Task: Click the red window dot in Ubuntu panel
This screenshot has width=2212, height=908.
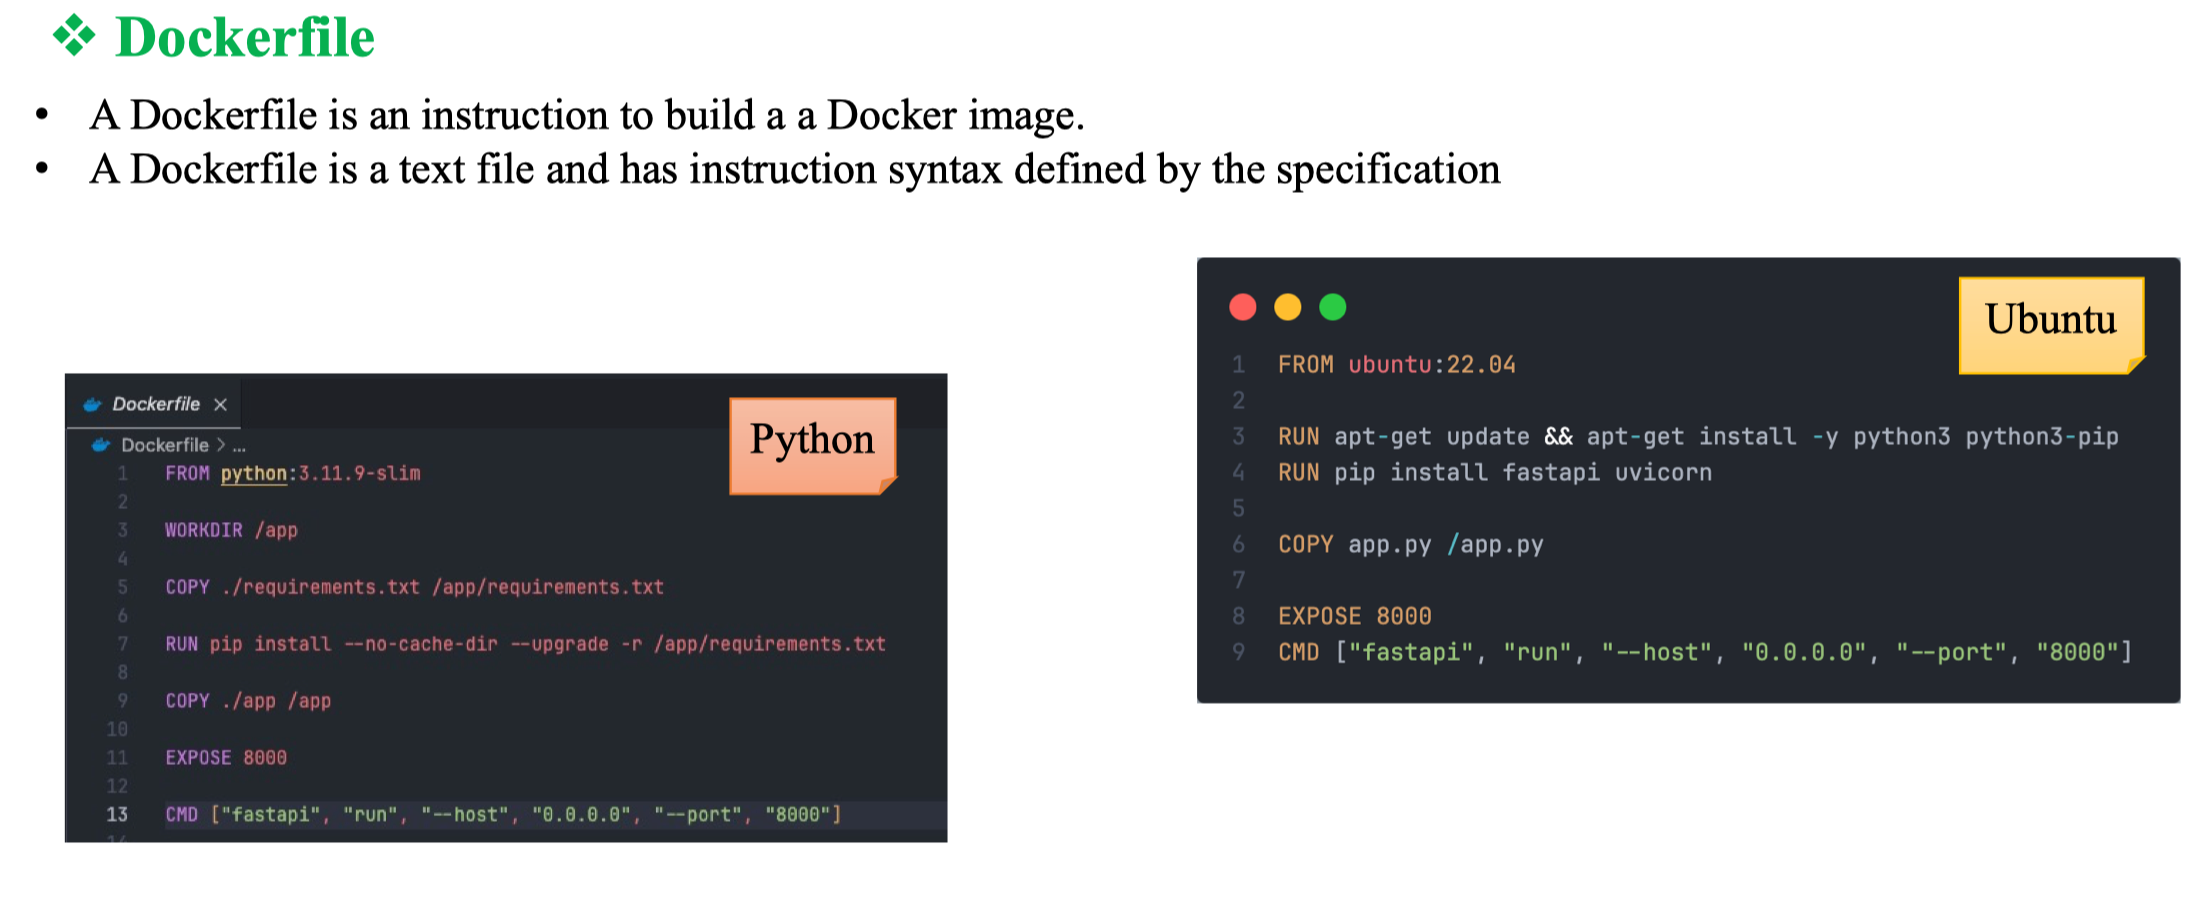Action: point(1243,307)
